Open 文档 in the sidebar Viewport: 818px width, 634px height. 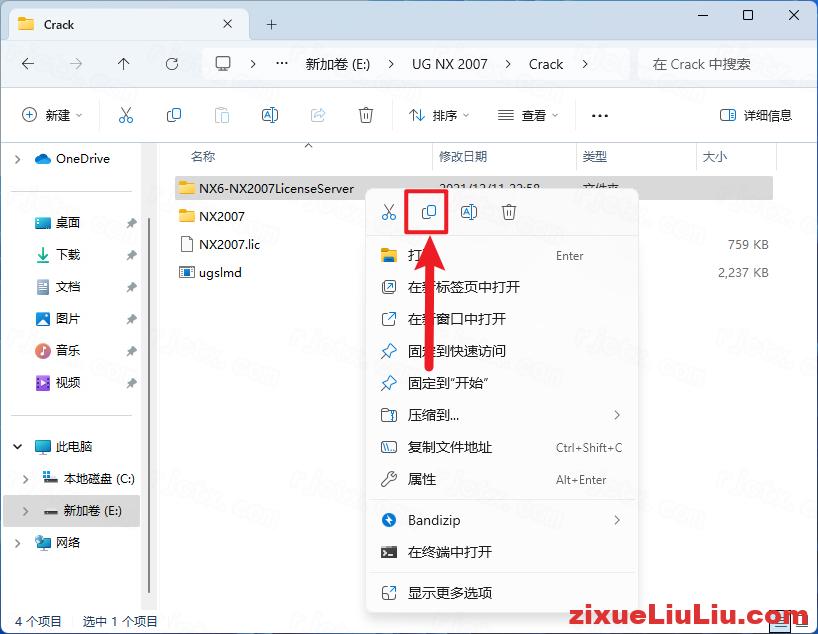click(x=57, y=286)
